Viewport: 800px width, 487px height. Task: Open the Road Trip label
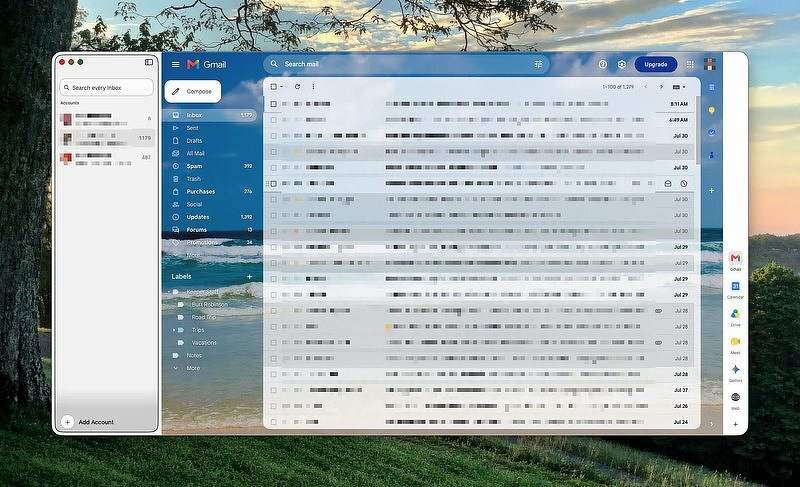[x=204, y=317]
